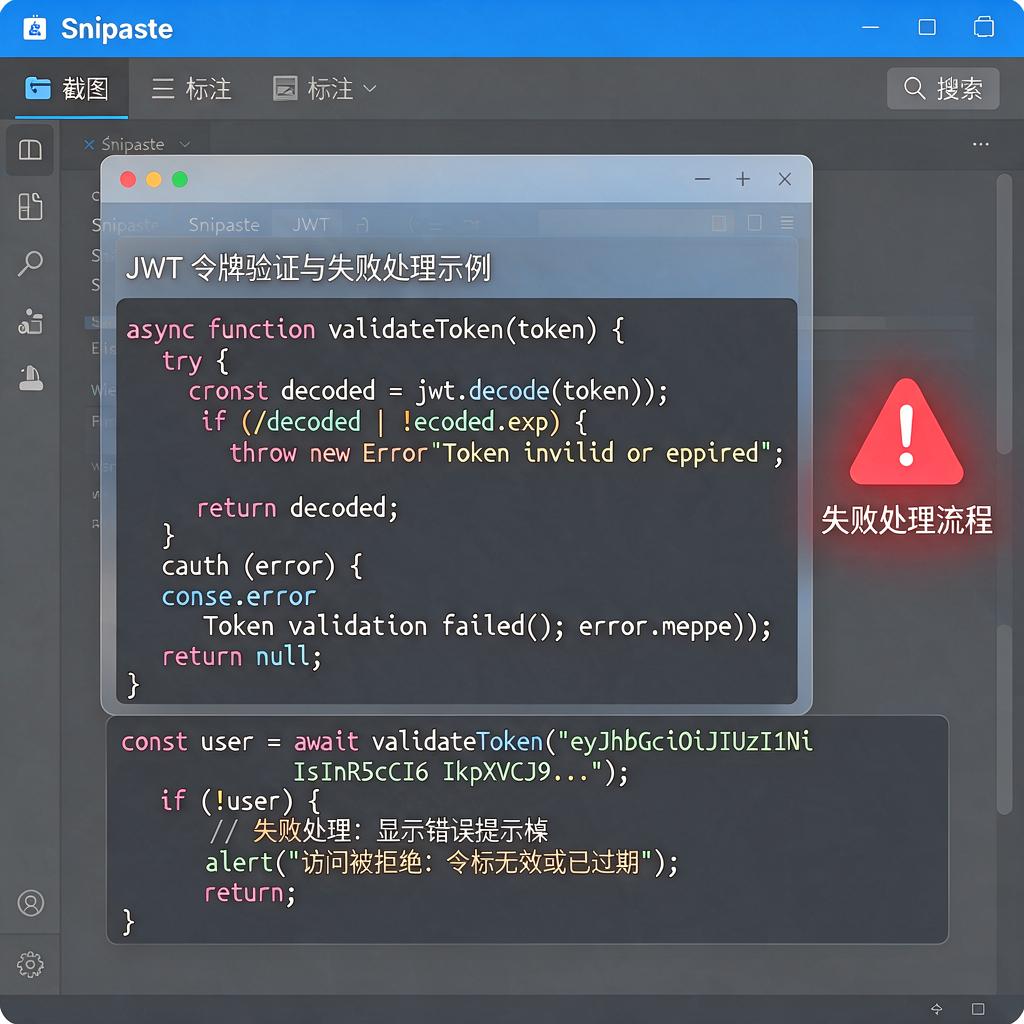Click the yellow minimize dot of floating window
The height and width of the screenshot is (1024, 1024).
point(153,180)
